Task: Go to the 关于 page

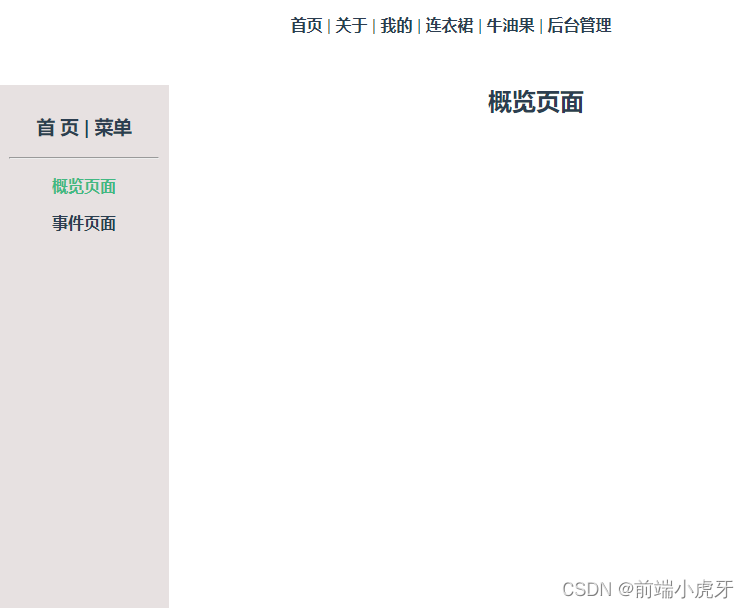Action: point(351,25)
